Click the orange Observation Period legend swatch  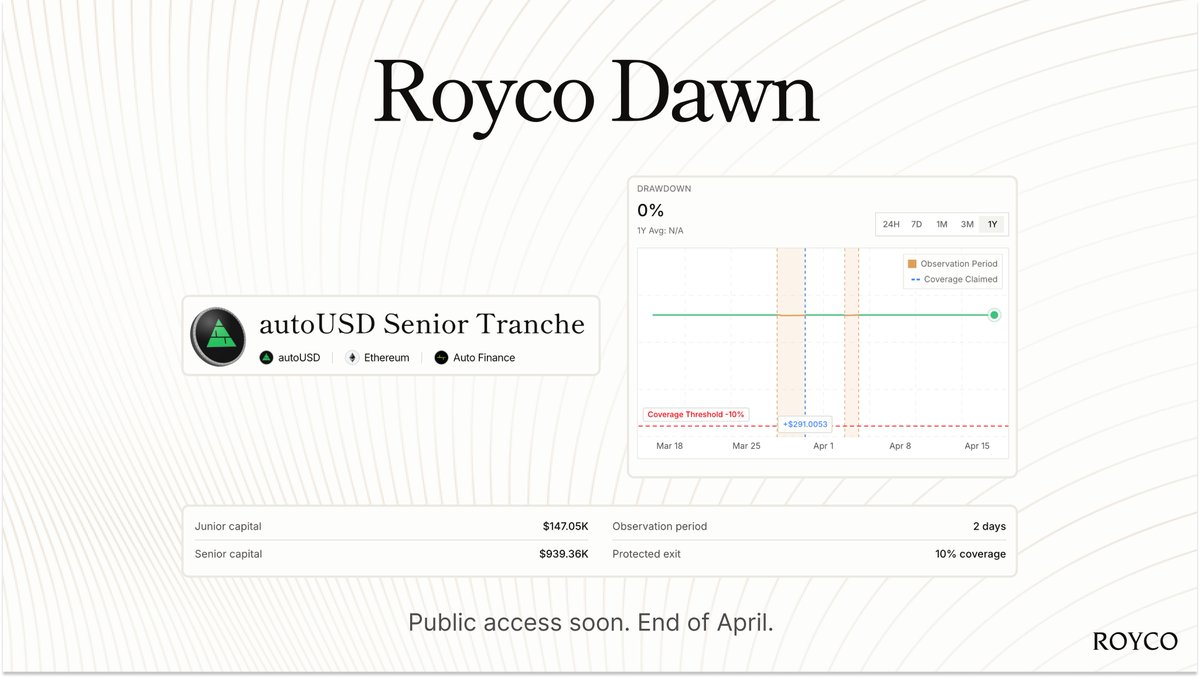pyautogui.click(x=912, y=264)
